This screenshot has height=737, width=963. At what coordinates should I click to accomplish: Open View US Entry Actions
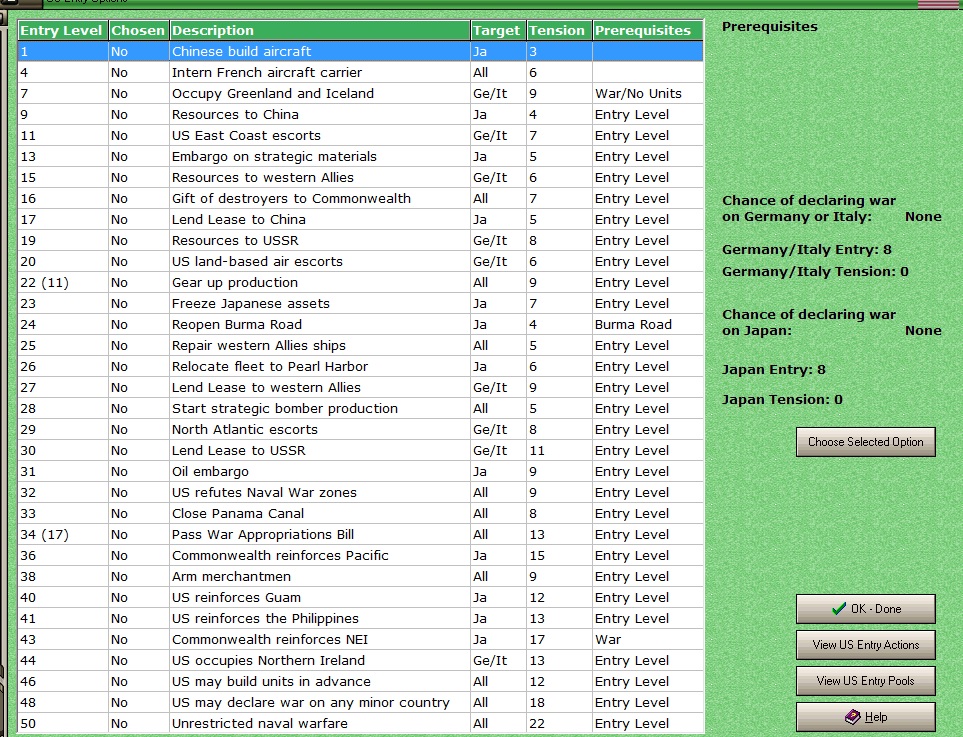click(865, 645)
